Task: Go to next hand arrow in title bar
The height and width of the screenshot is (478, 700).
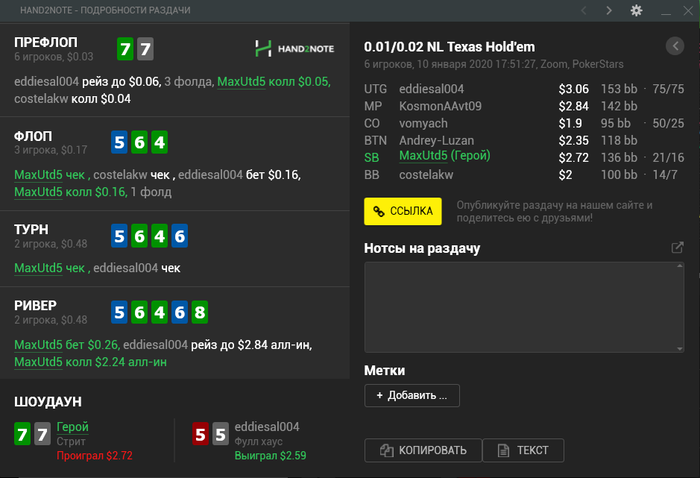Action: [x=609, y=10]
